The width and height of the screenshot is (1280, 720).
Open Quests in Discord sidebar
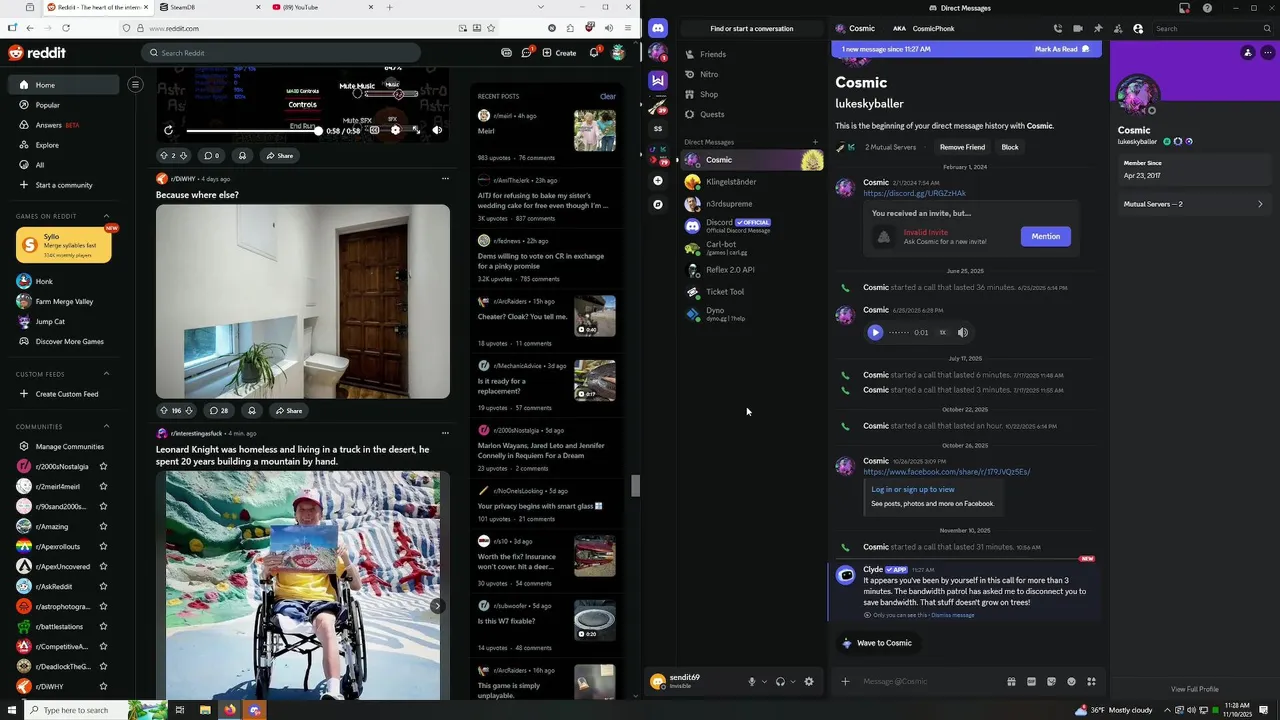(752, 114)
